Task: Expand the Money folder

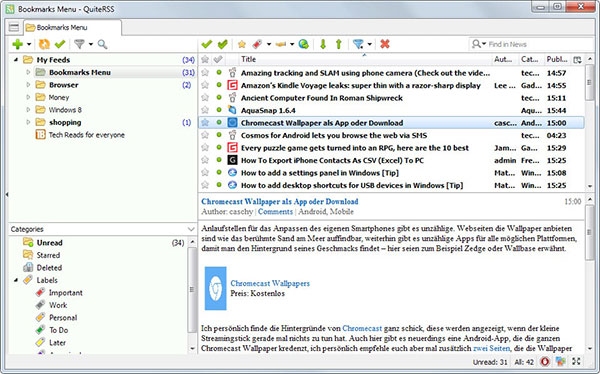Action: (28, 97)
